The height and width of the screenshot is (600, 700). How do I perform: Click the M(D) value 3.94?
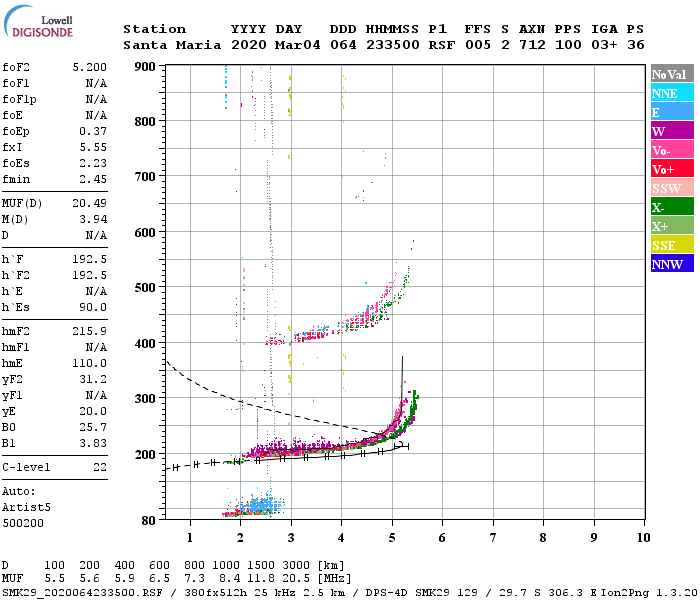93,220
